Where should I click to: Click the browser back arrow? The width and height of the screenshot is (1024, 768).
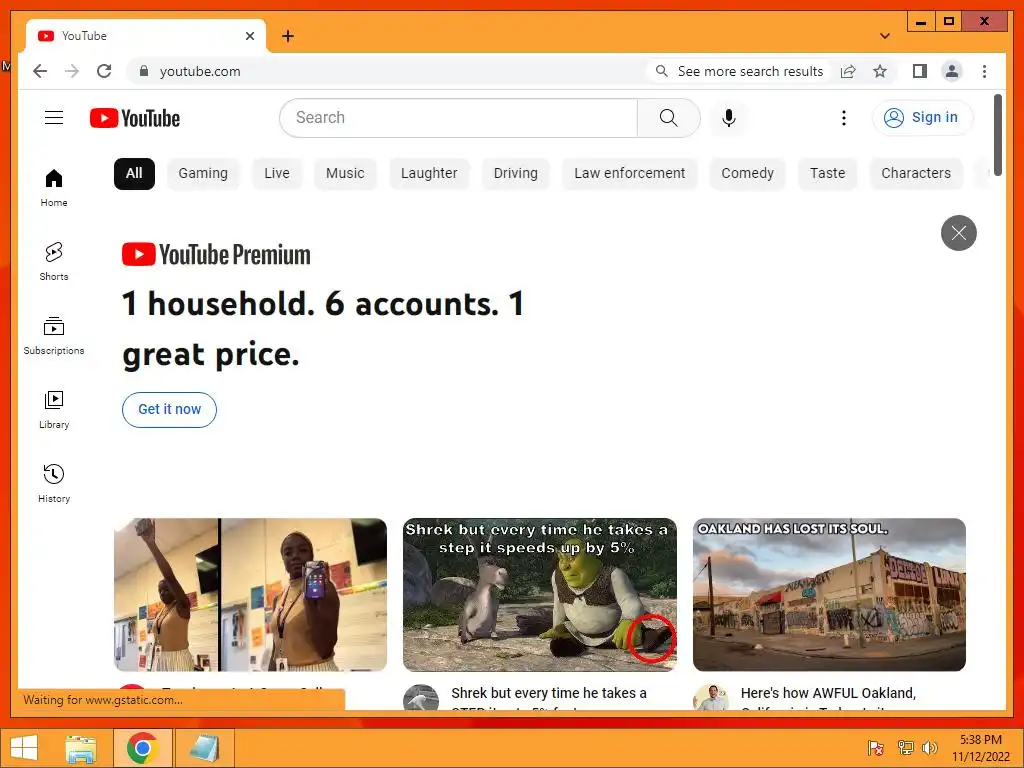pos(40,71)
